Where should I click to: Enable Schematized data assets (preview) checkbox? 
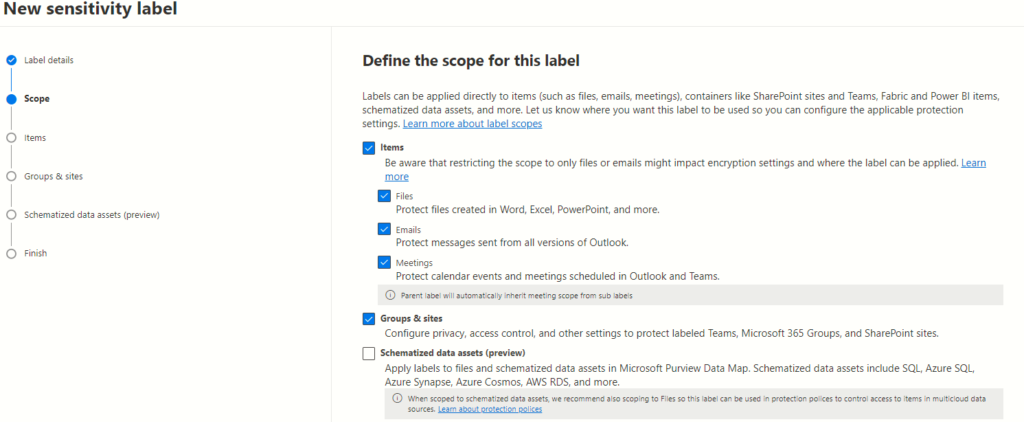(x=369, y=353)
